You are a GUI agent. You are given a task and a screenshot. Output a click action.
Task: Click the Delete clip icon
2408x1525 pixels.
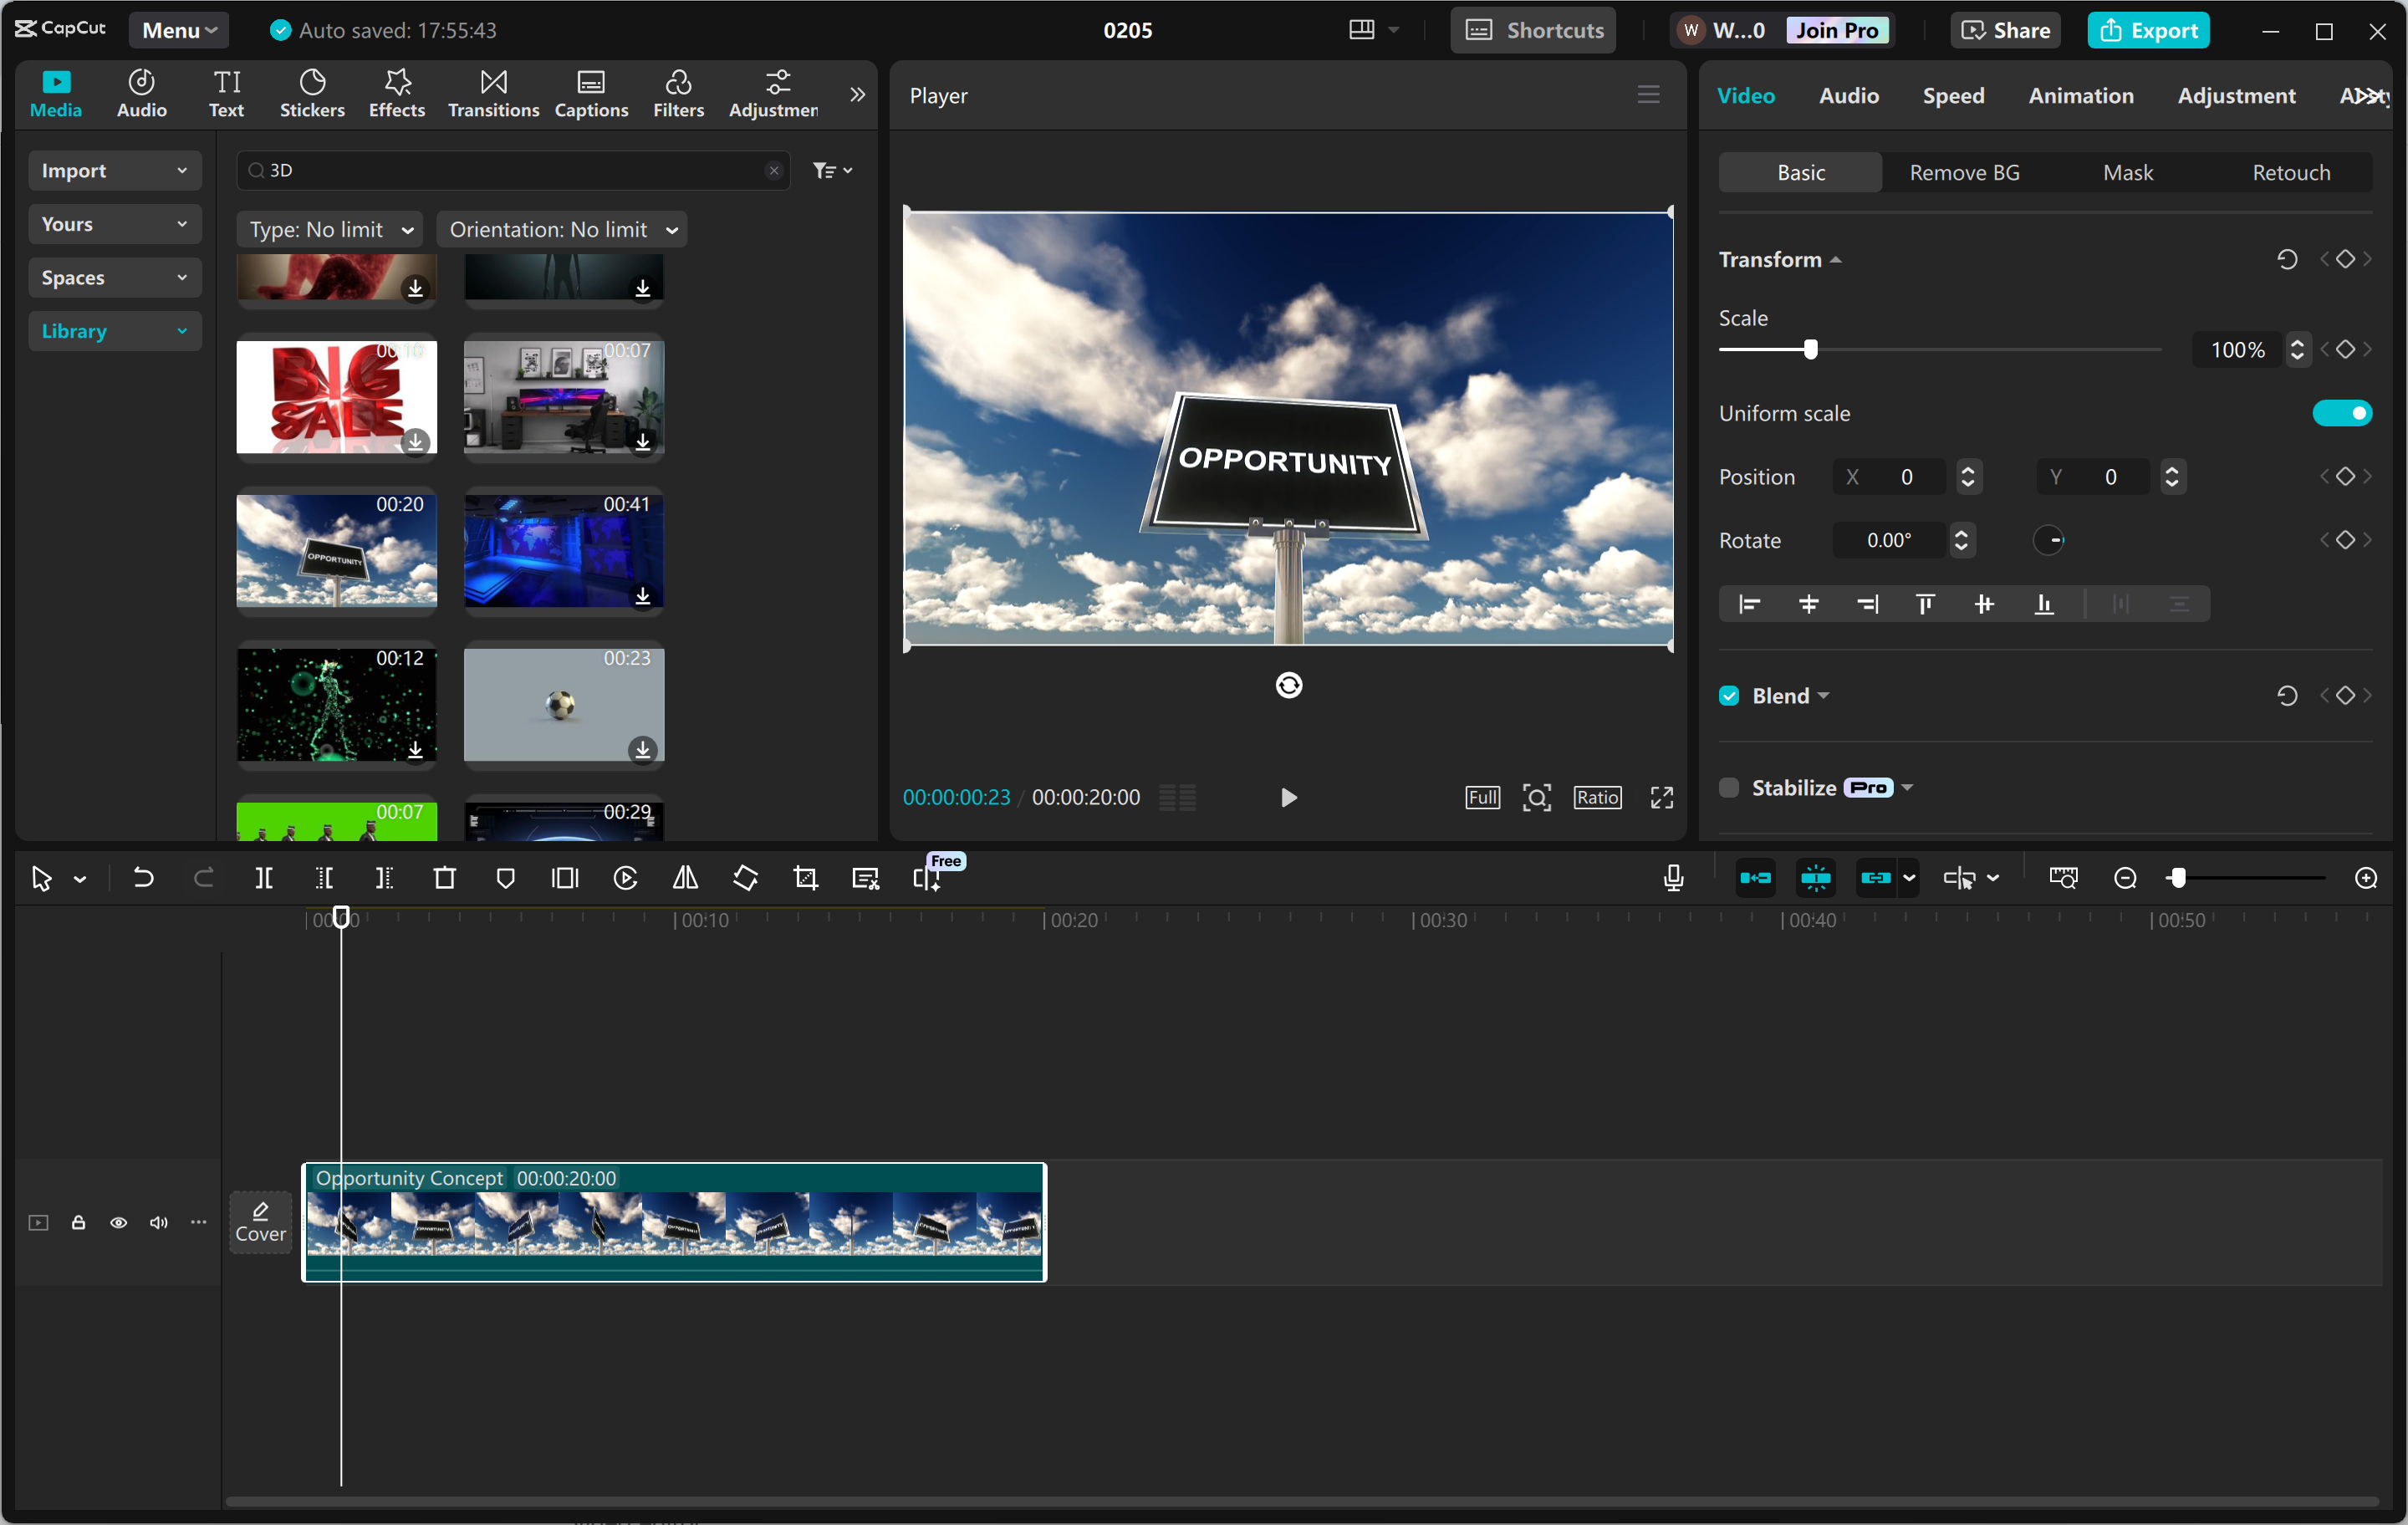pos(445,878)
